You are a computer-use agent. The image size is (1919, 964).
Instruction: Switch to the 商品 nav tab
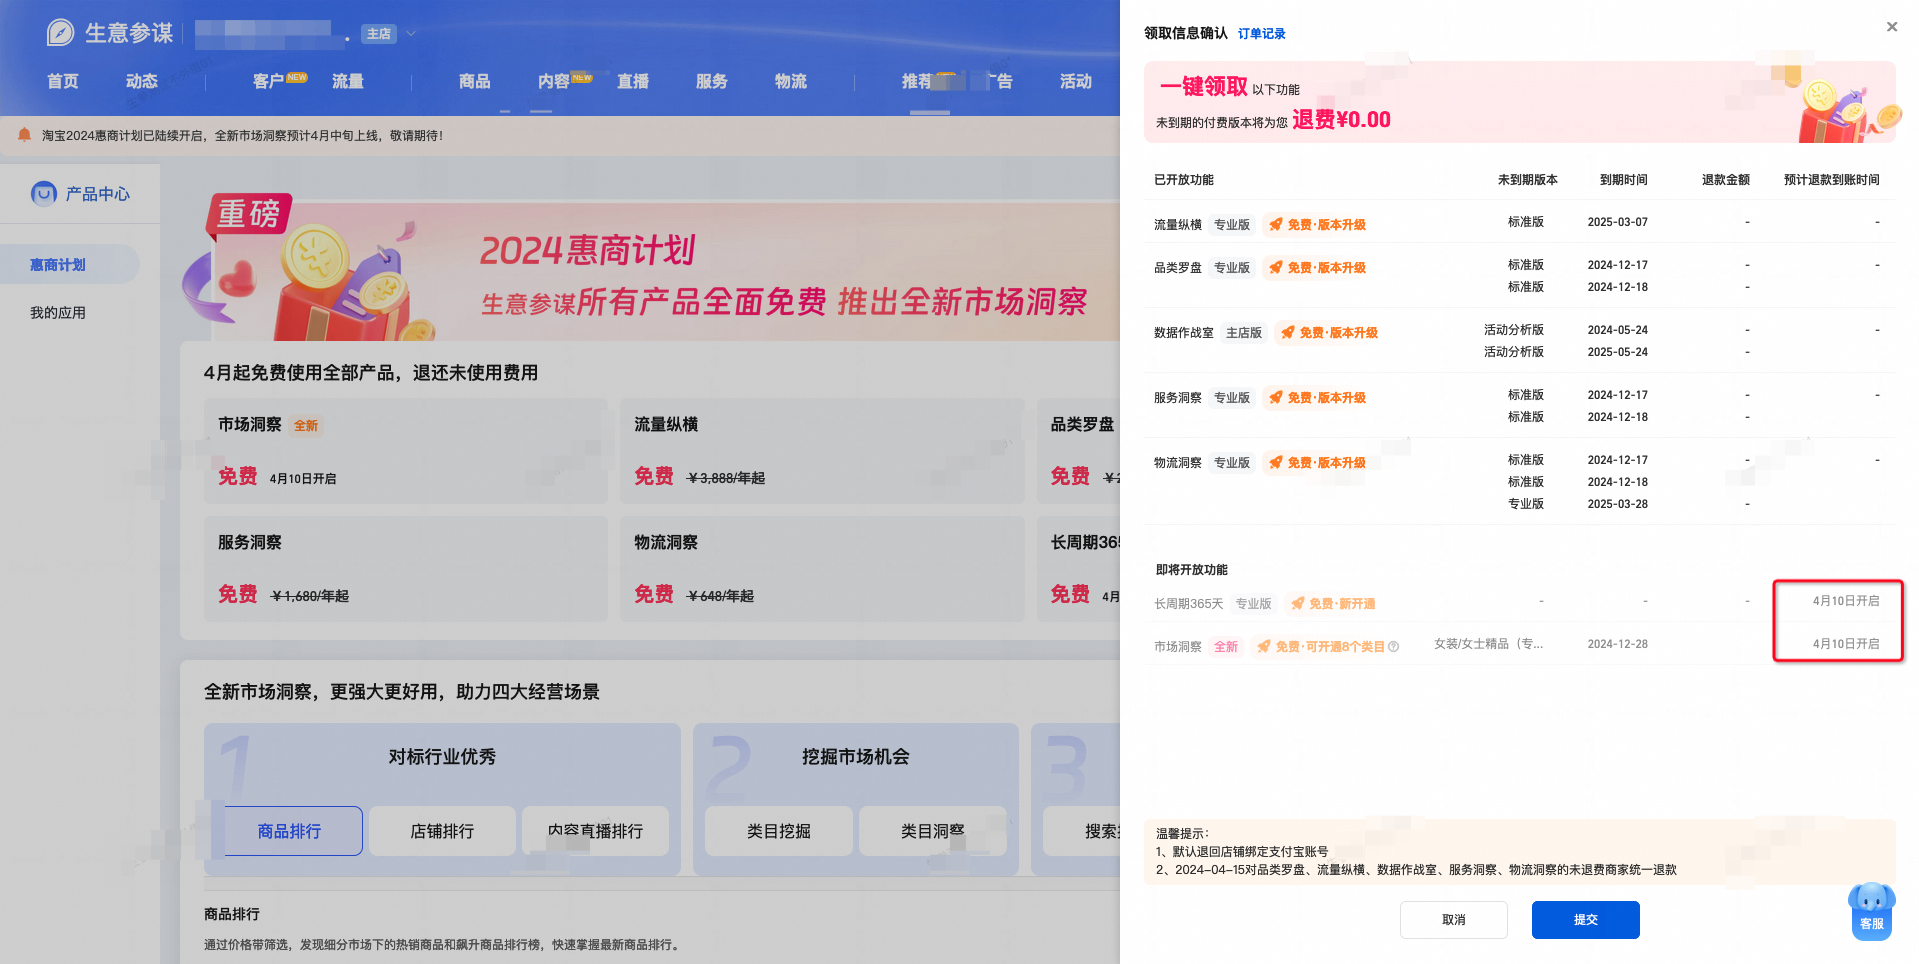[475, 81]
